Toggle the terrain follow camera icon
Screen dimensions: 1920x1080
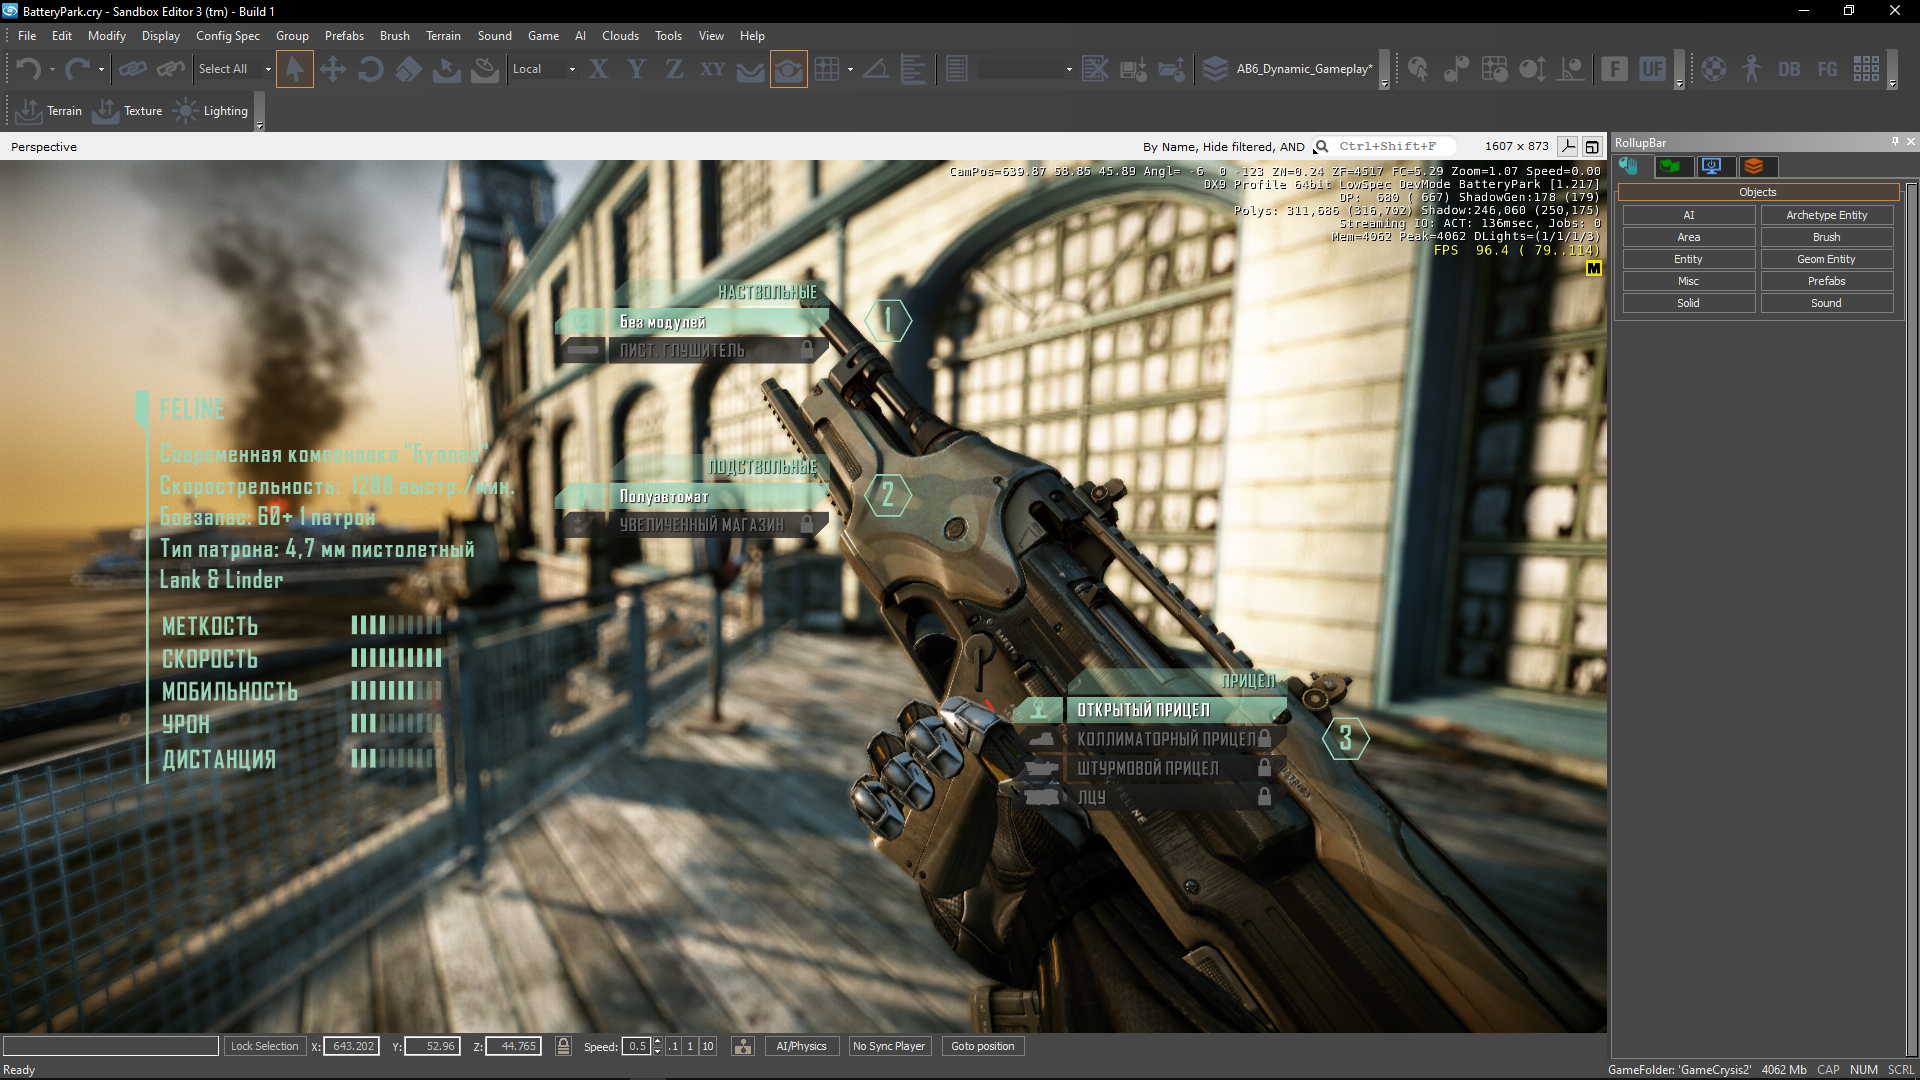[x=788, y=69]
